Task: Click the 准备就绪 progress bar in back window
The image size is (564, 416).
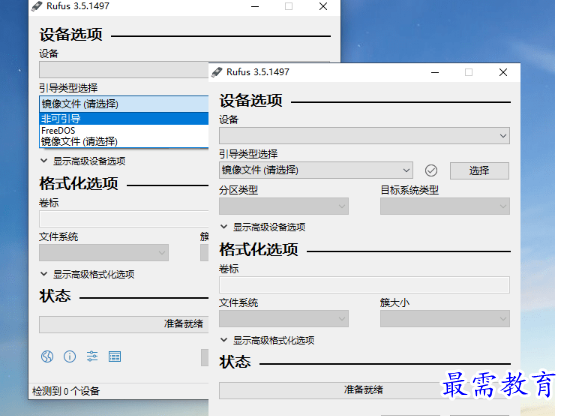Action: [x=124, y=324]
